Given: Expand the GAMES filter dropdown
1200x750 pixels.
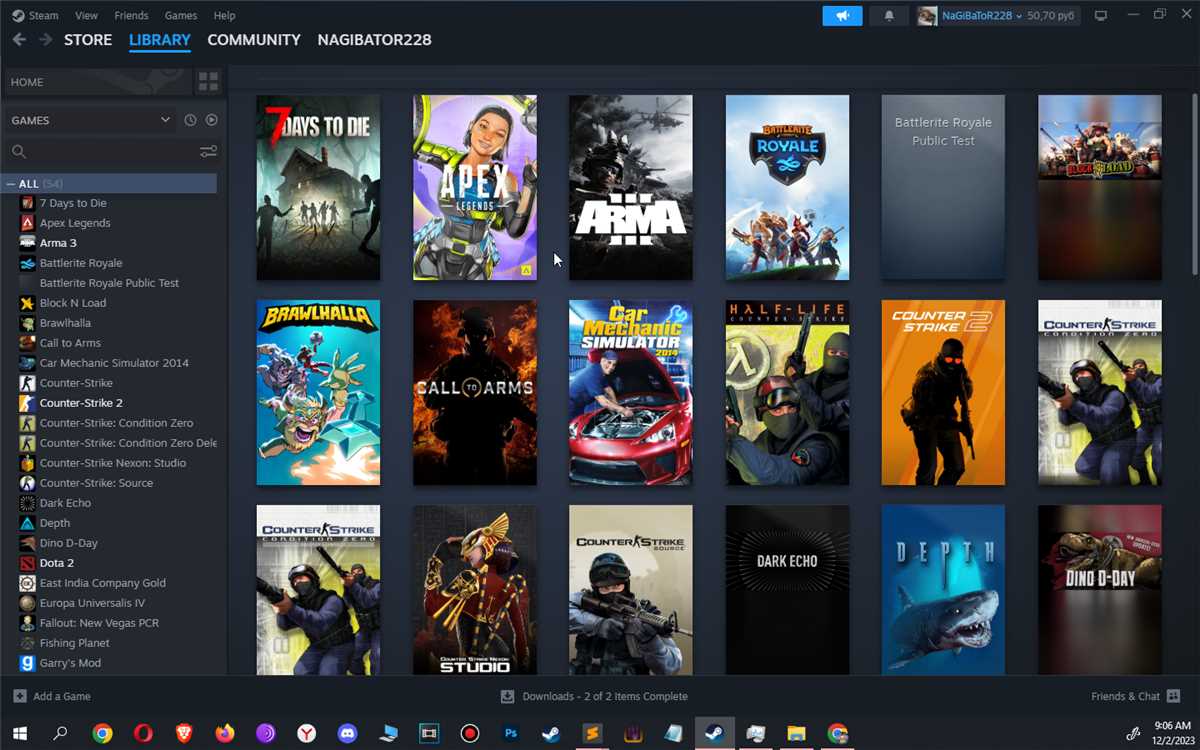Looking at the screenshot, I should tap(165, 120).
